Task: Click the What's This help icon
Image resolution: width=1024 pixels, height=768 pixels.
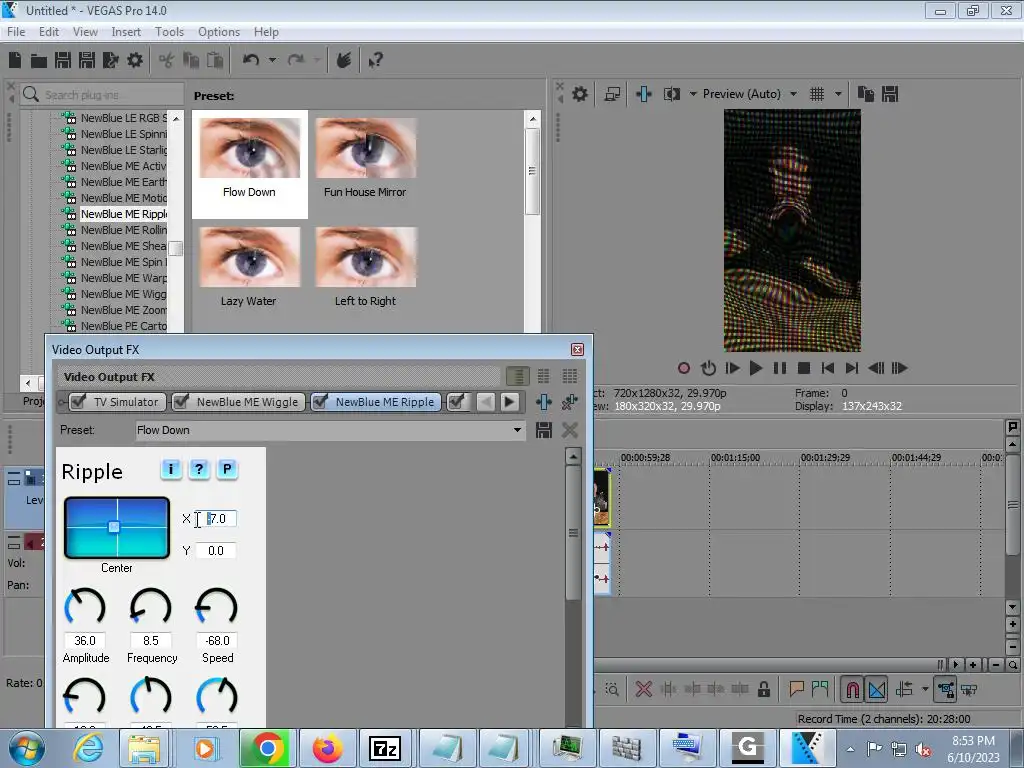Action: point(375,61)
